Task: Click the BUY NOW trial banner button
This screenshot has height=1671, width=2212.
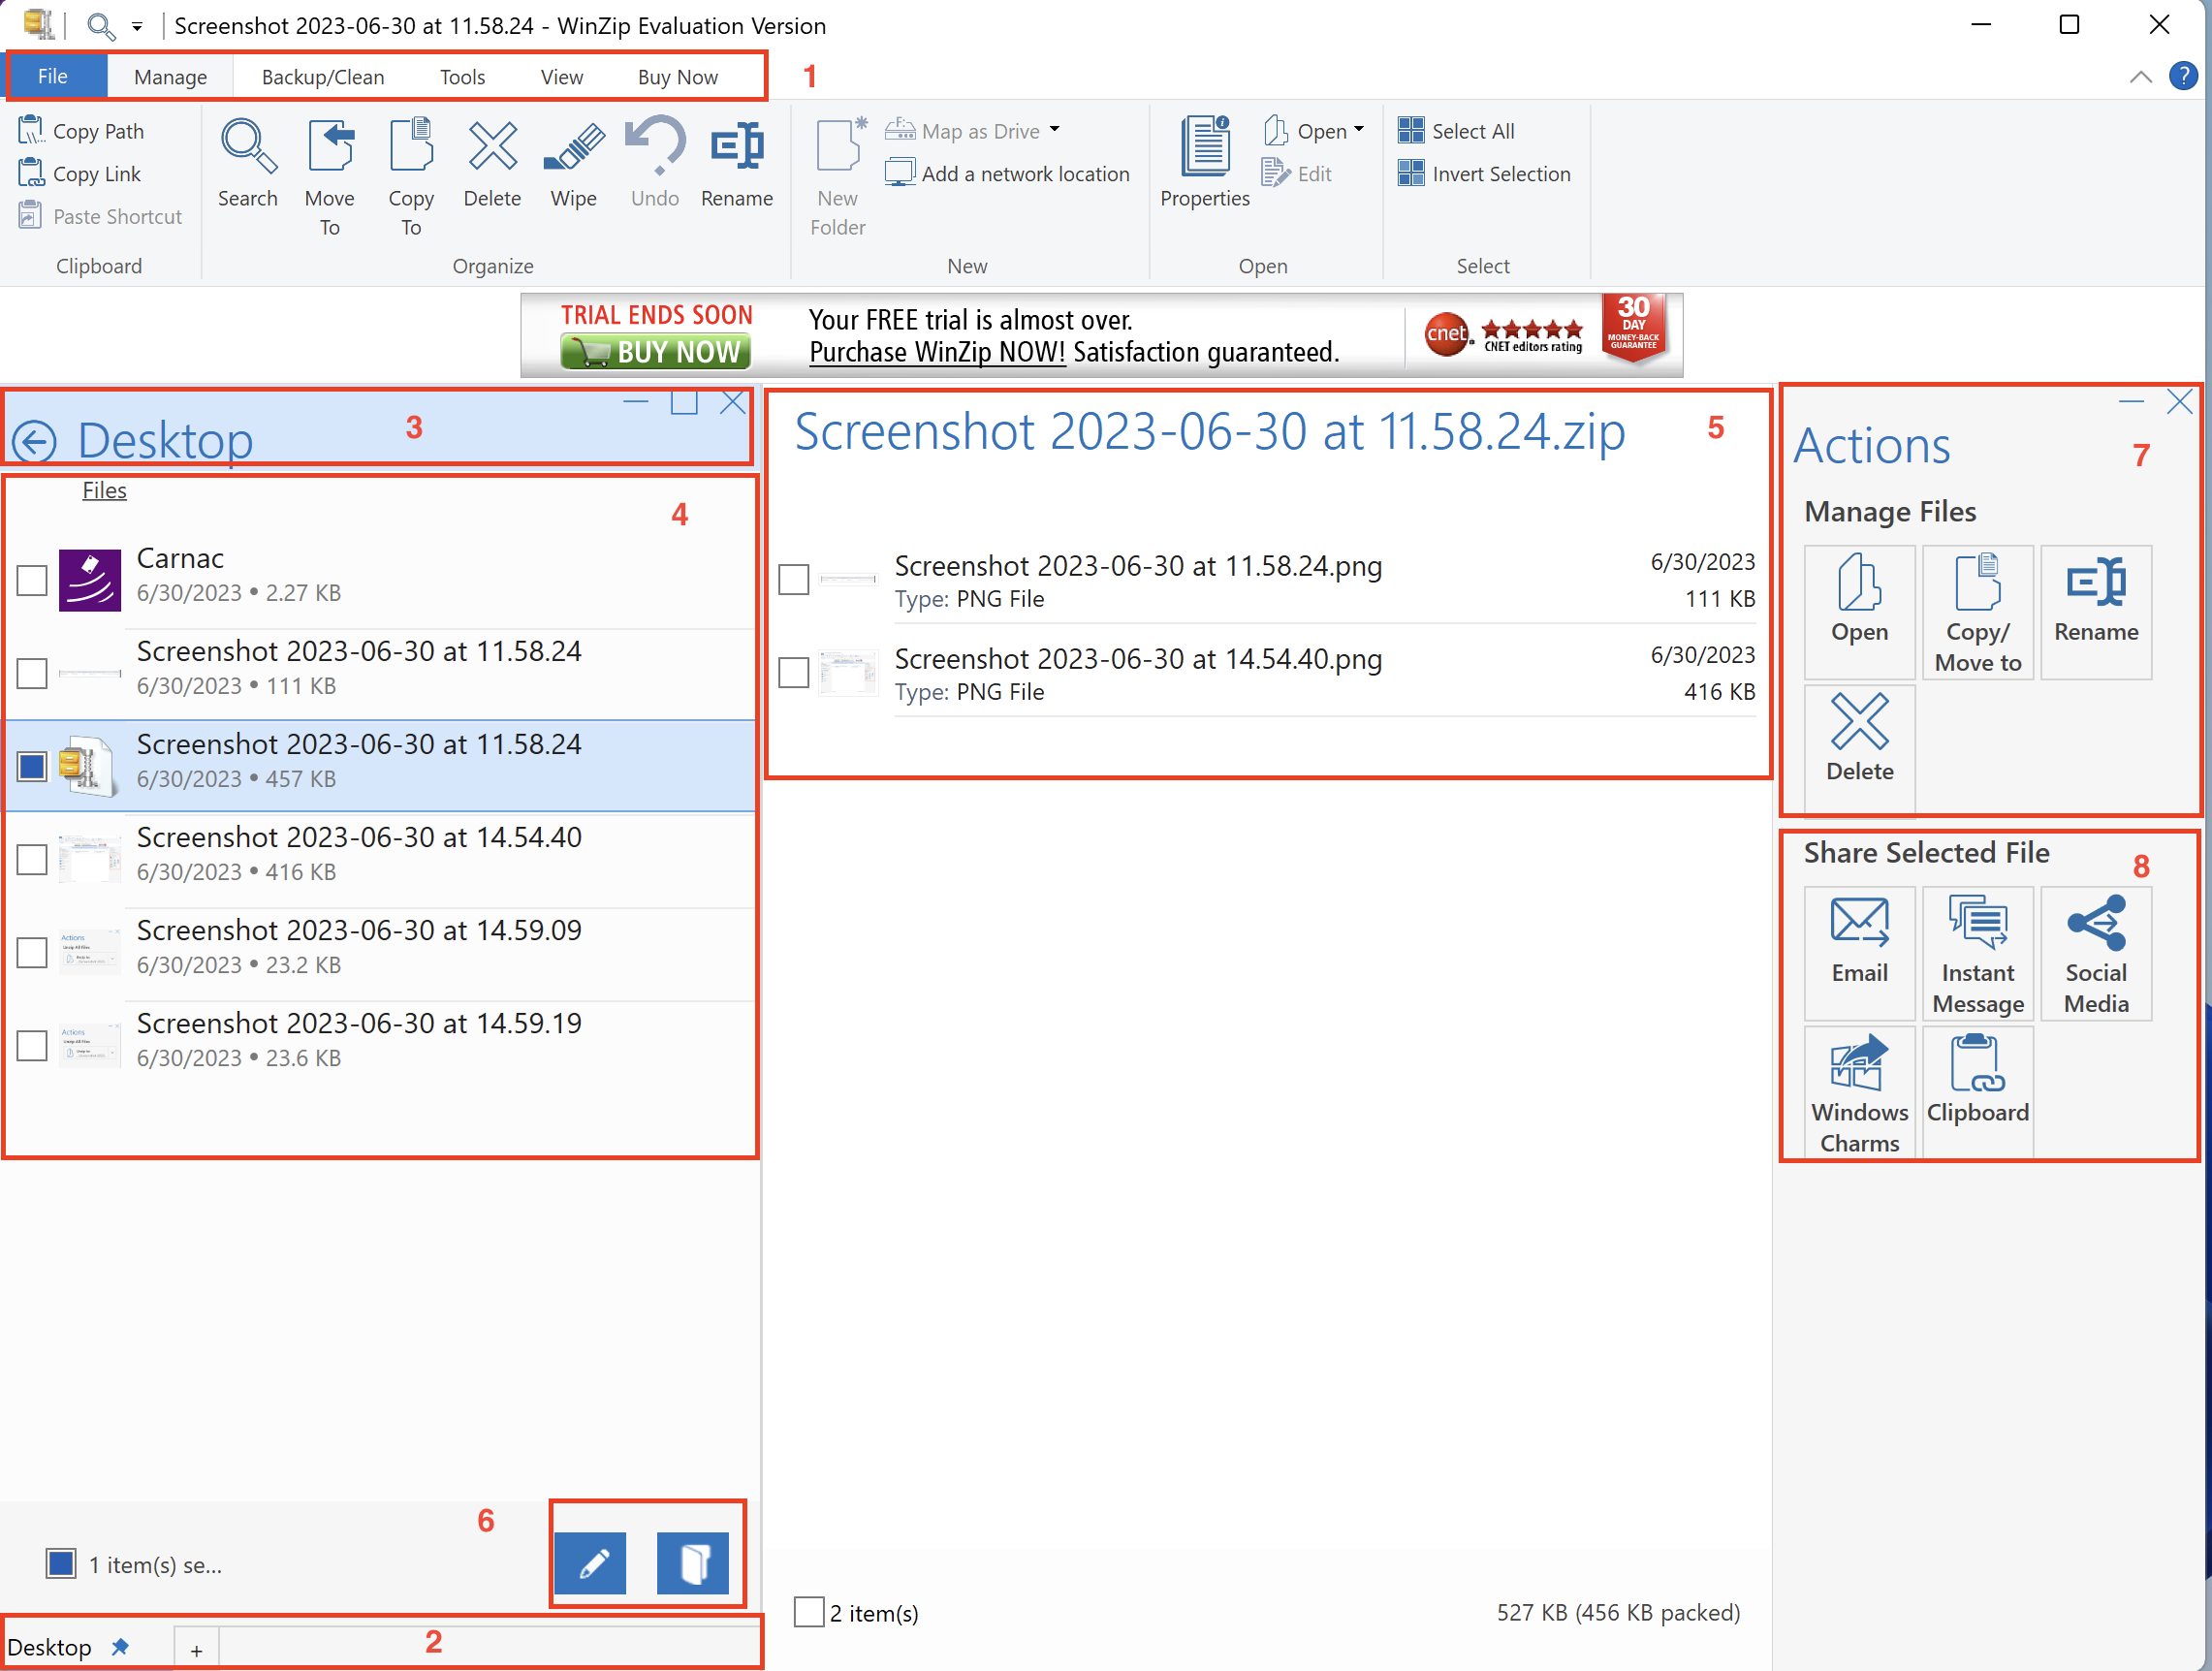Action: (655, 351)
